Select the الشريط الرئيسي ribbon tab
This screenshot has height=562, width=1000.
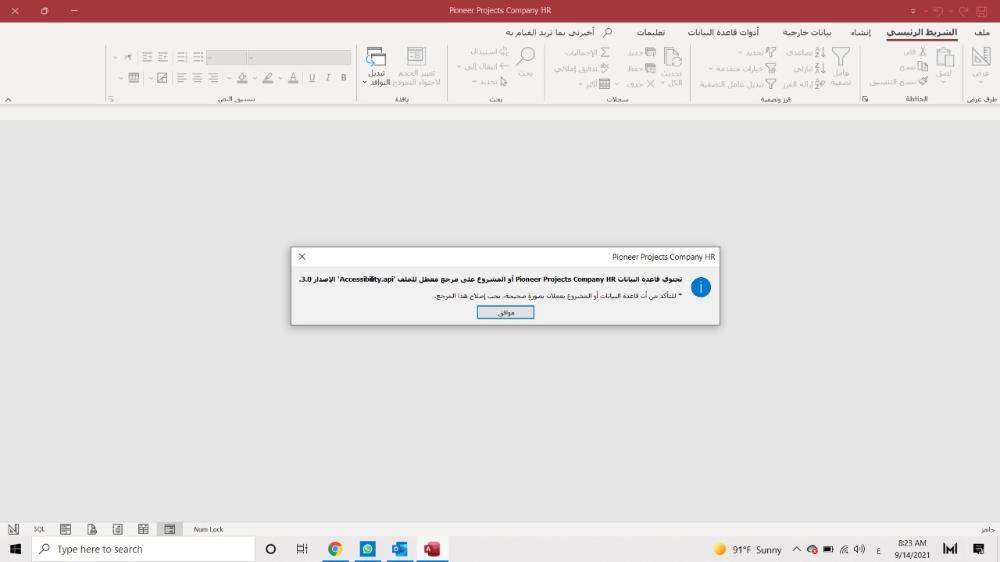click(922, 32)
